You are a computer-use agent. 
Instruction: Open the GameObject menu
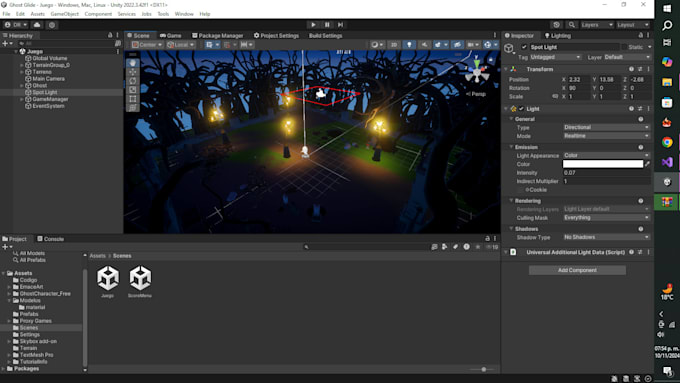(65, 14)
